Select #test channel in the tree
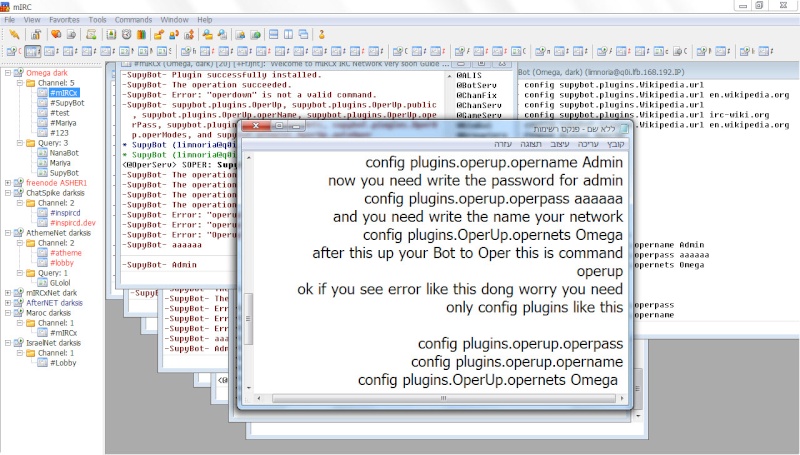The width and height of the screenshot is (800, 455). 60,113
